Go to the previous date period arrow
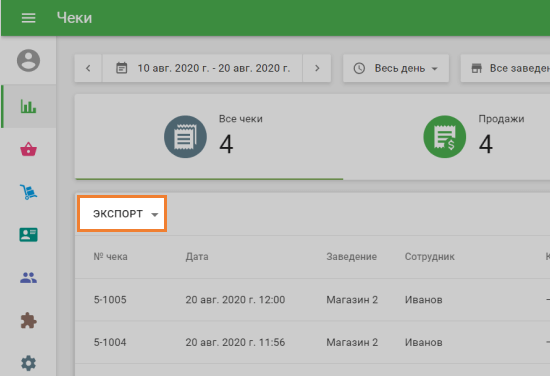The image size is (550, 376). pos(88,68)
